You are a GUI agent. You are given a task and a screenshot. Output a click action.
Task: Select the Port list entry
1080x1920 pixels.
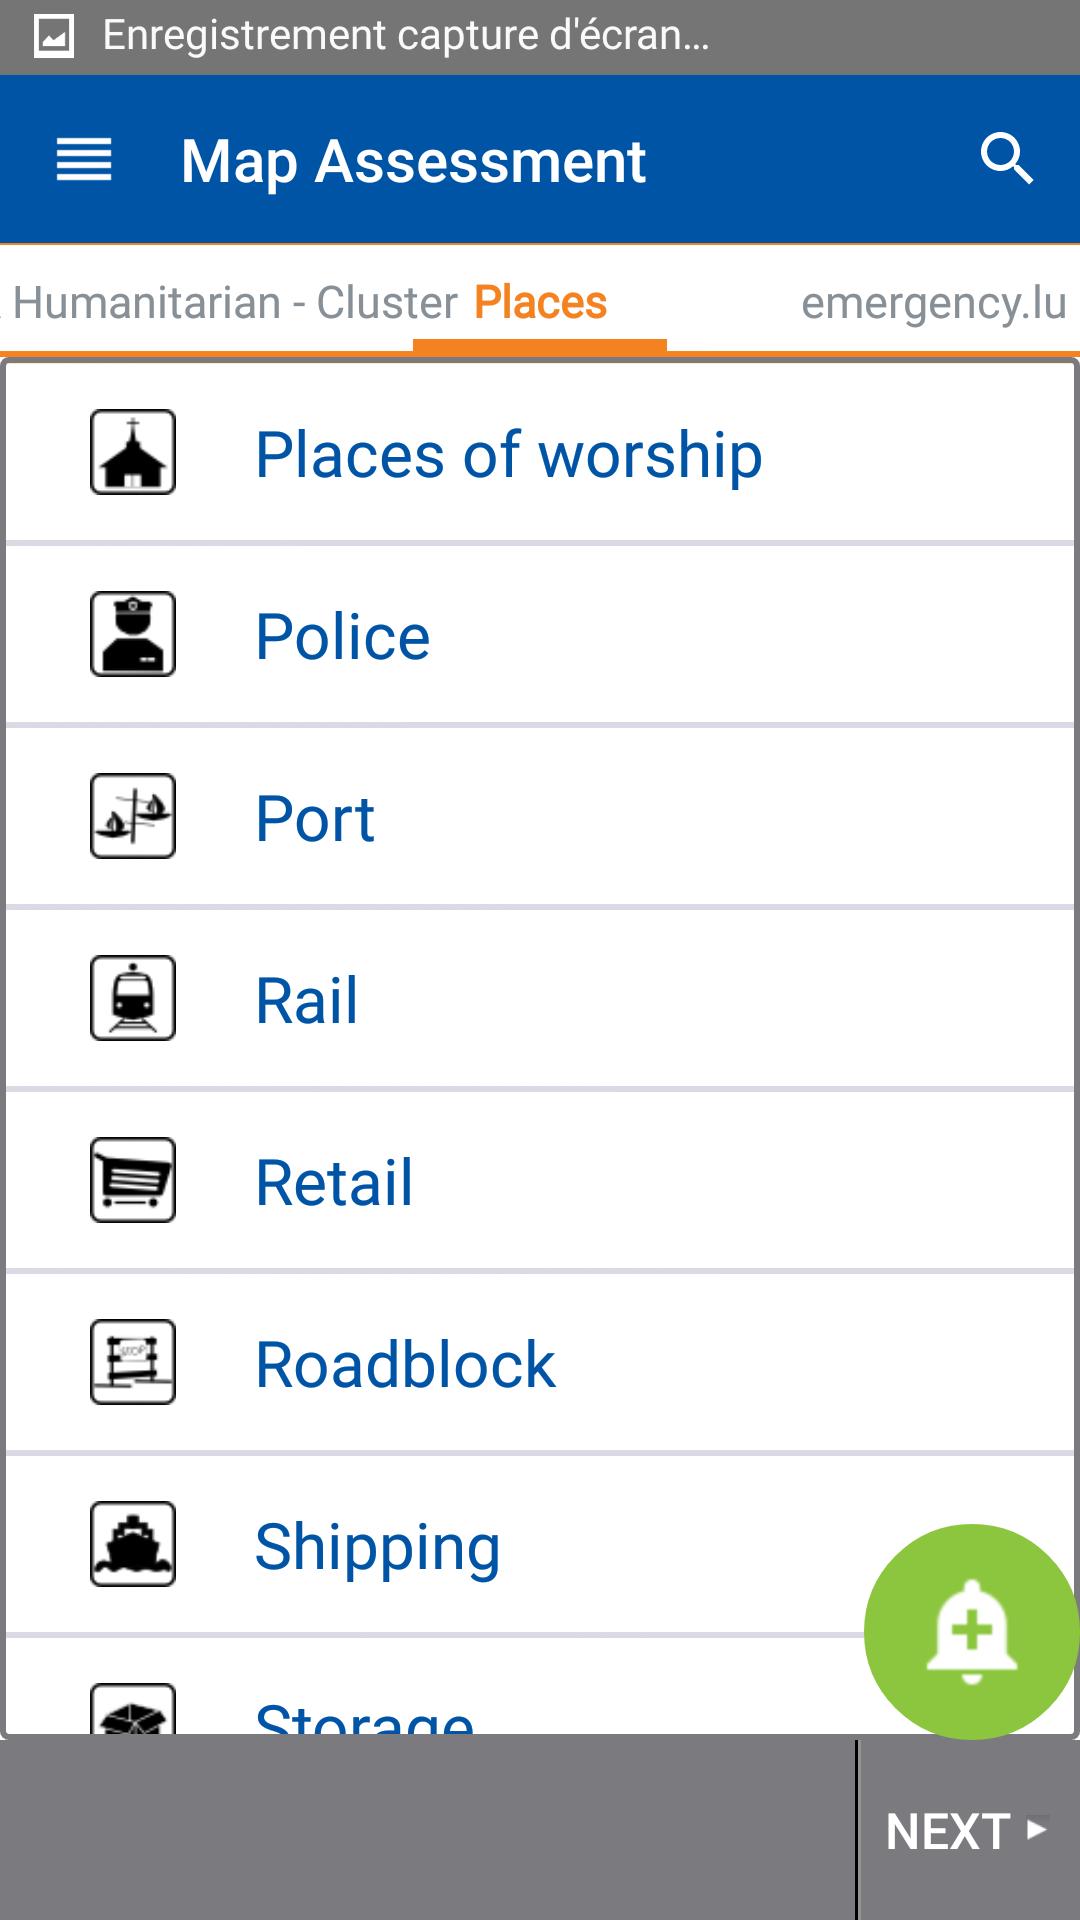(315, 819)
